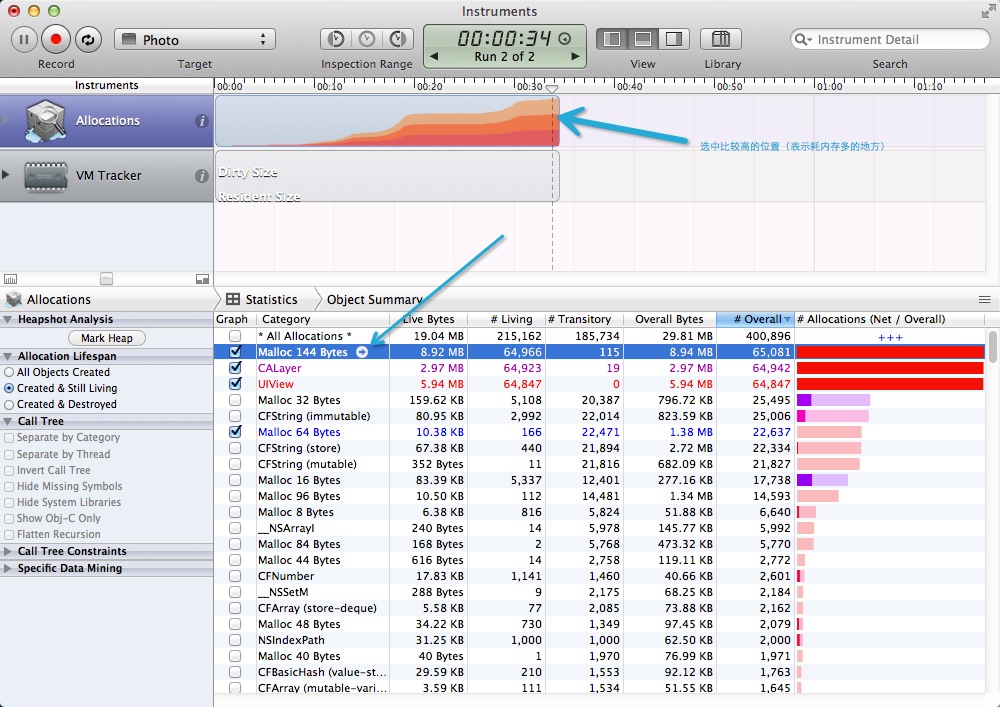
Task: Expand the Allocations instrument track triangle
Action: click(6, 120)
